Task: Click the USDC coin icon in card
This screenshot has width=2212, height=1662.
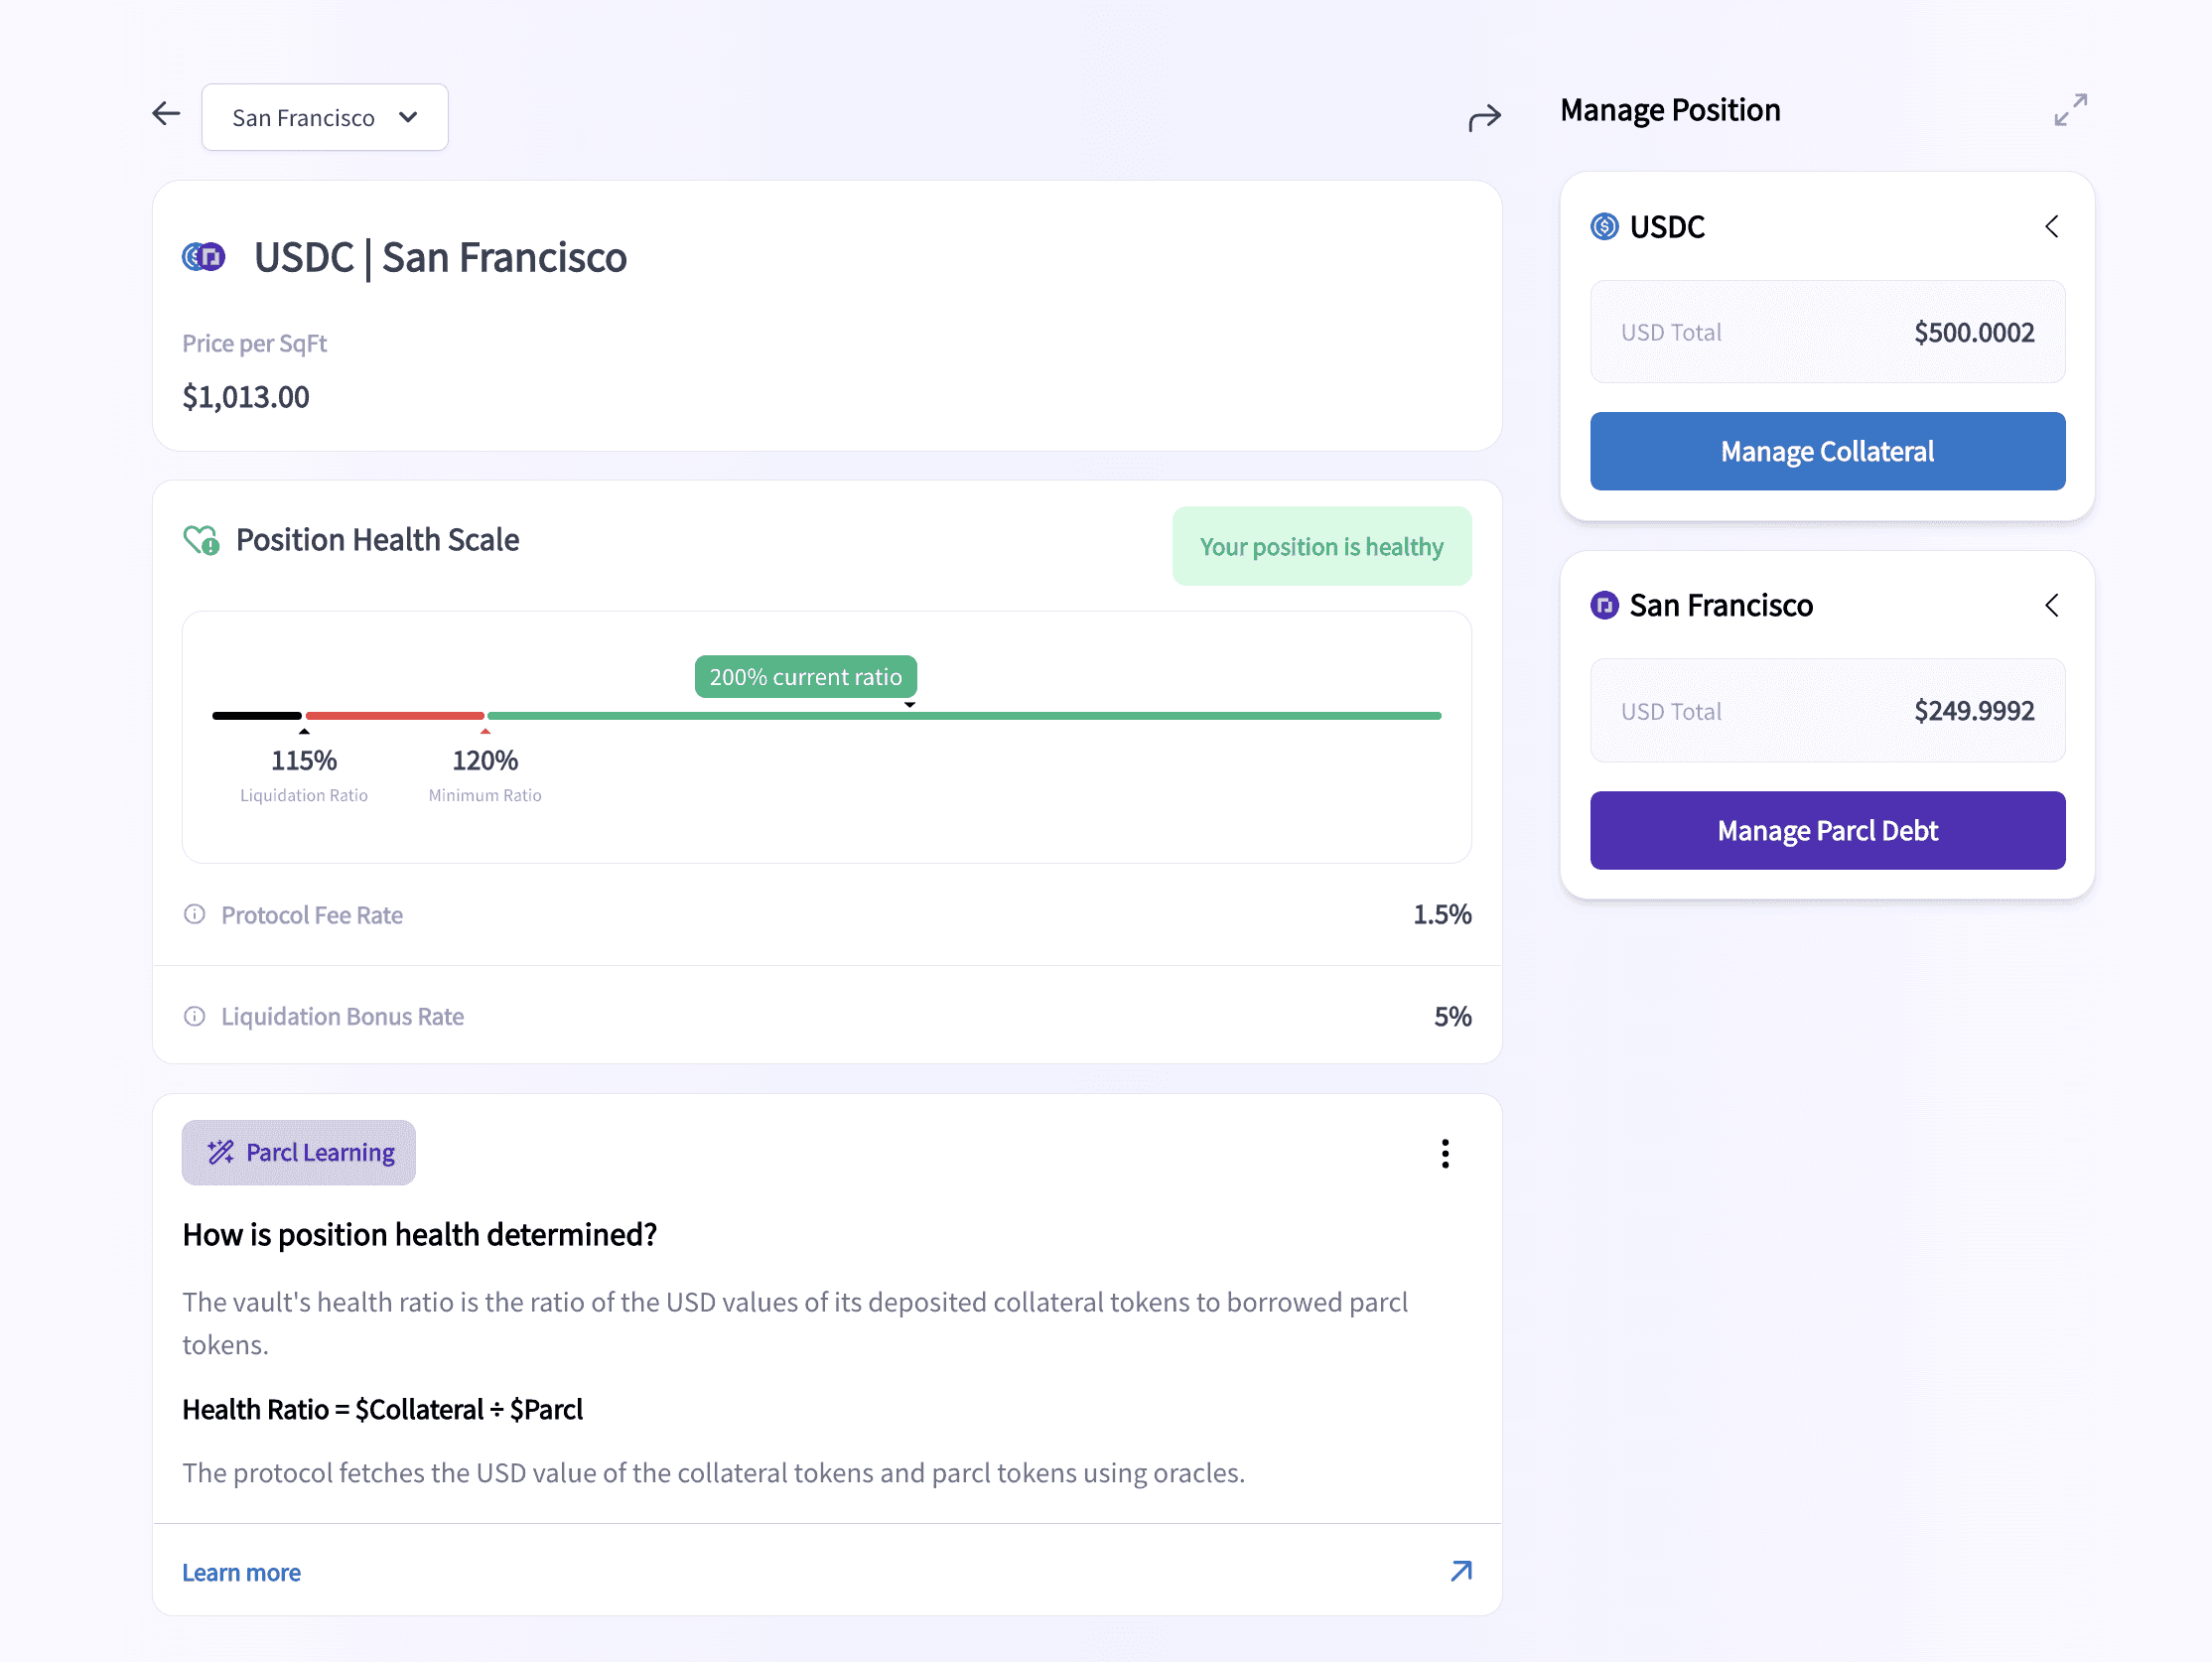Action: coord(1604,227)
